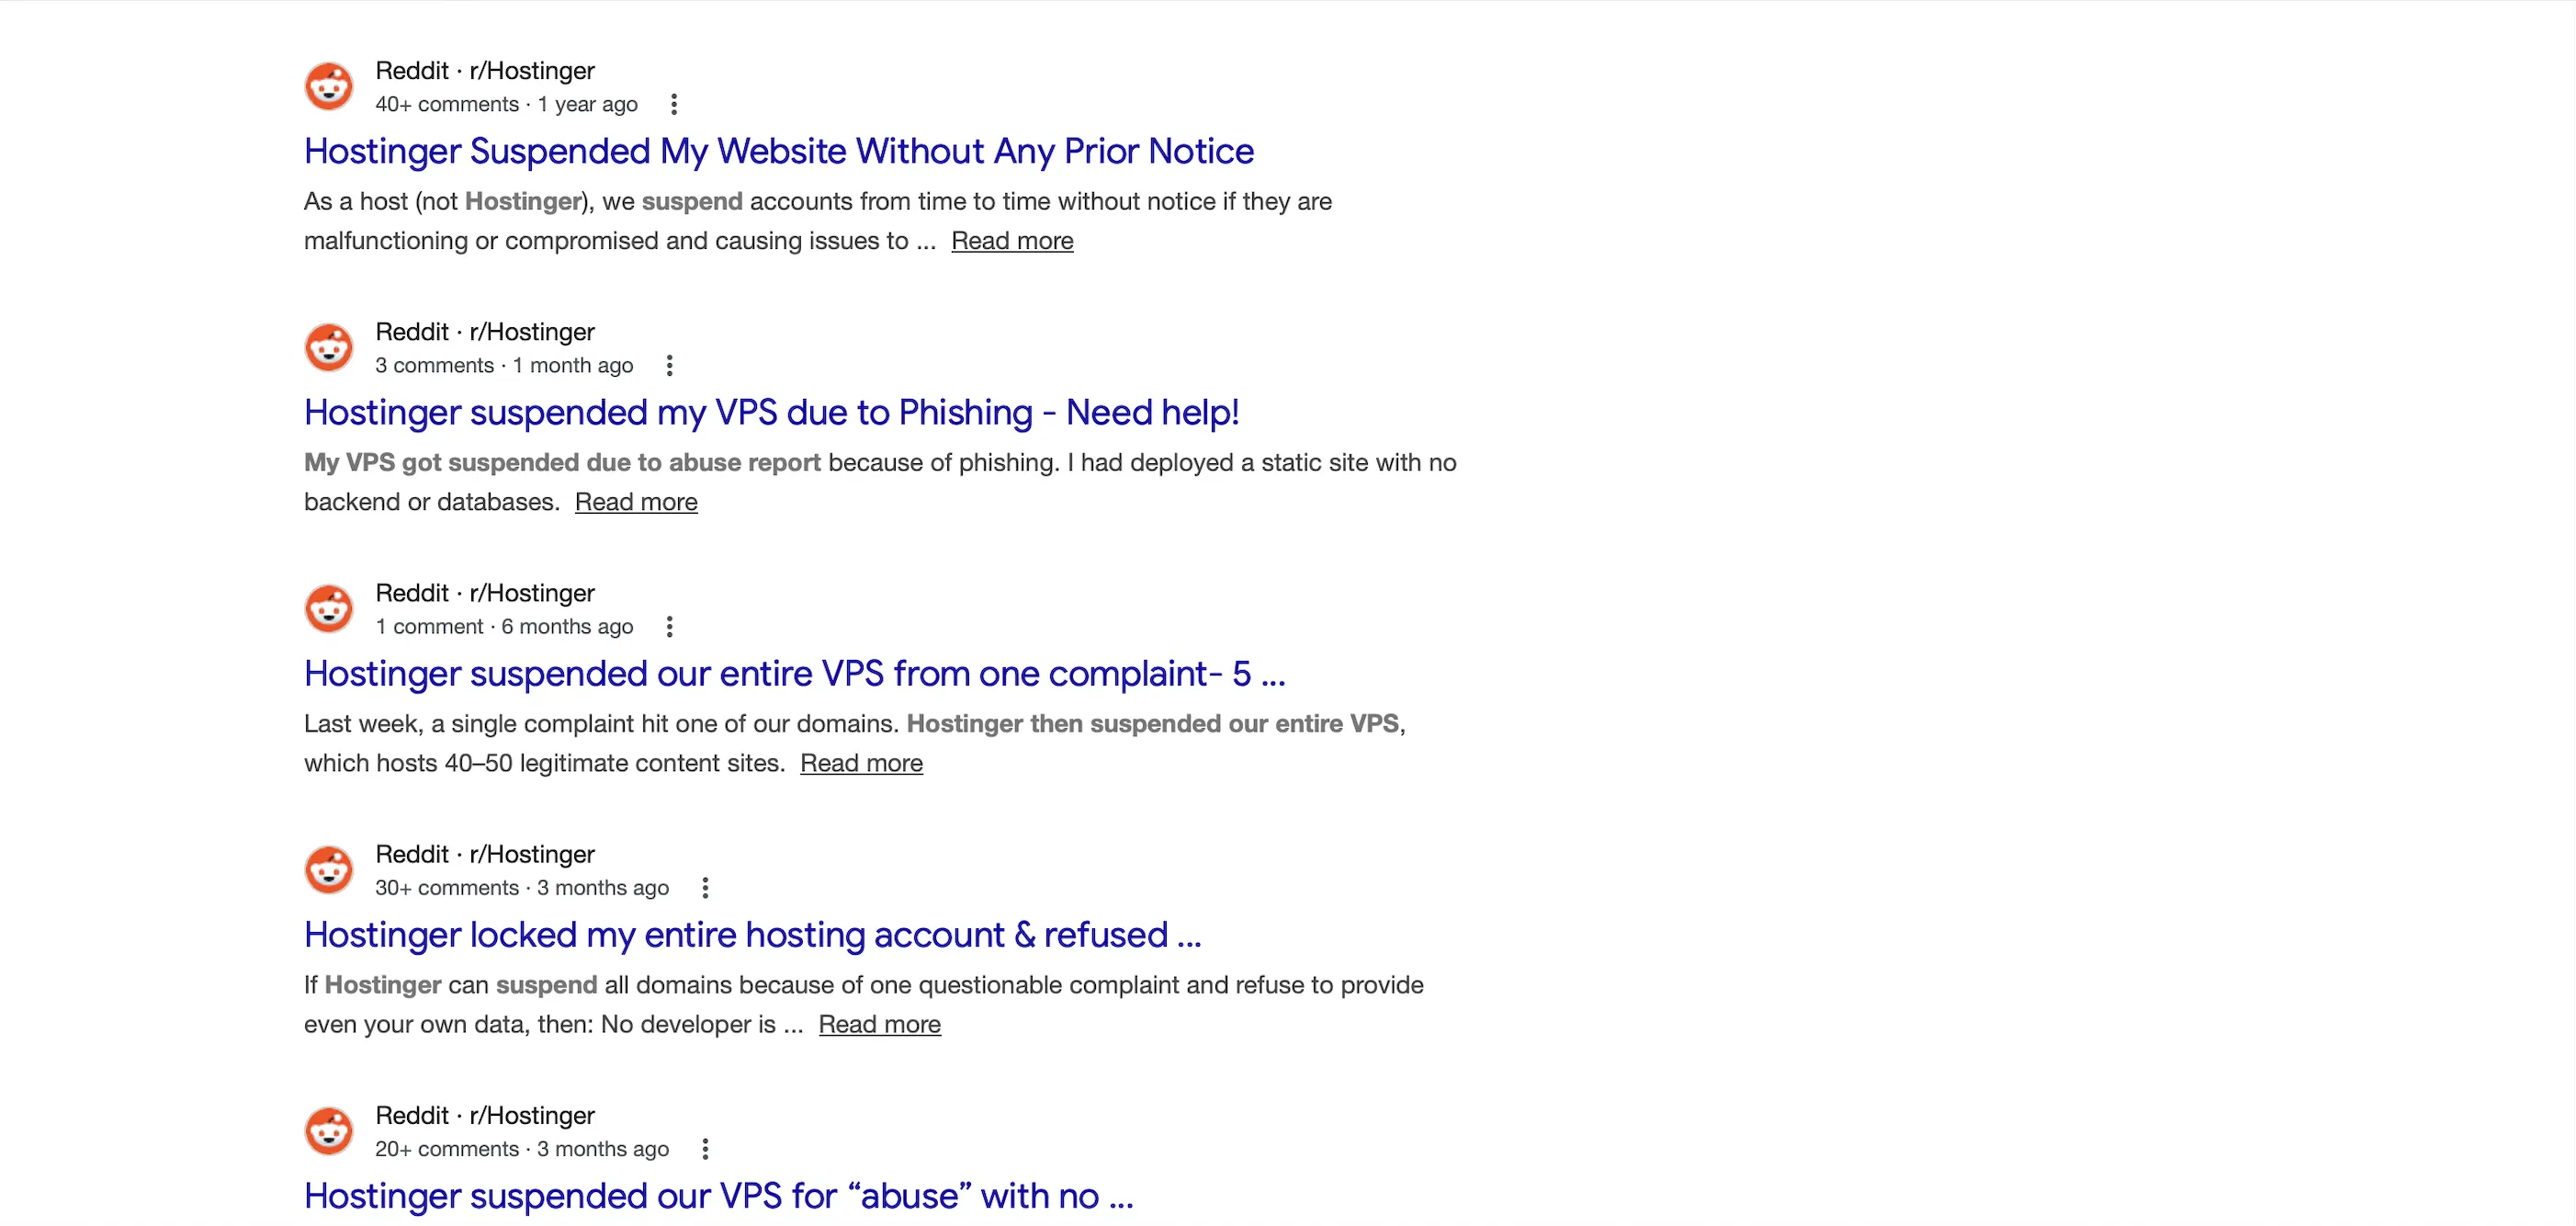Open the three-dot menu beside '6 months ago'
The height and width of the screenshot is (1226, 2576).
(x=670, y=626)
